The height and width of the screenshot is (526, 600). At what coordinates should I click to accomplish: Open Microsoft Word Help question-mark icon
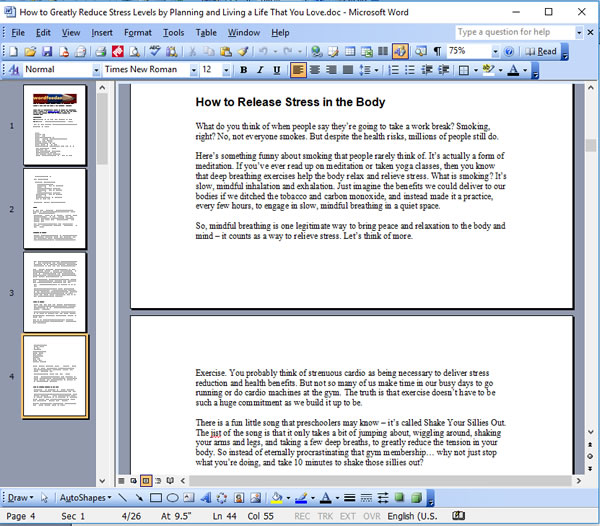(509, 51)
